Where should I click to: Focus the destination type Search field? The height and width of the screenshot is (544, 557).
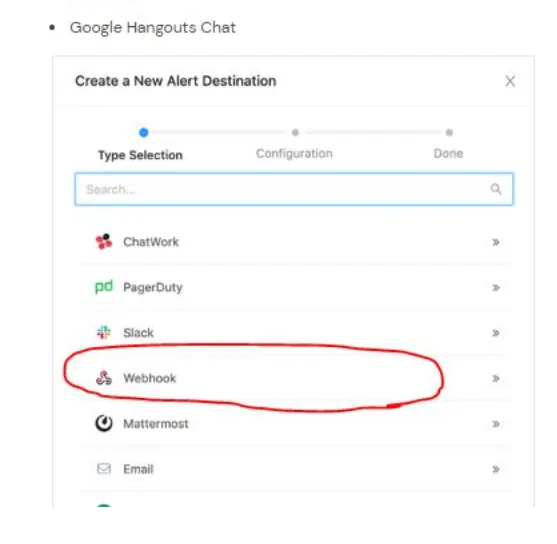coord(294,189)
